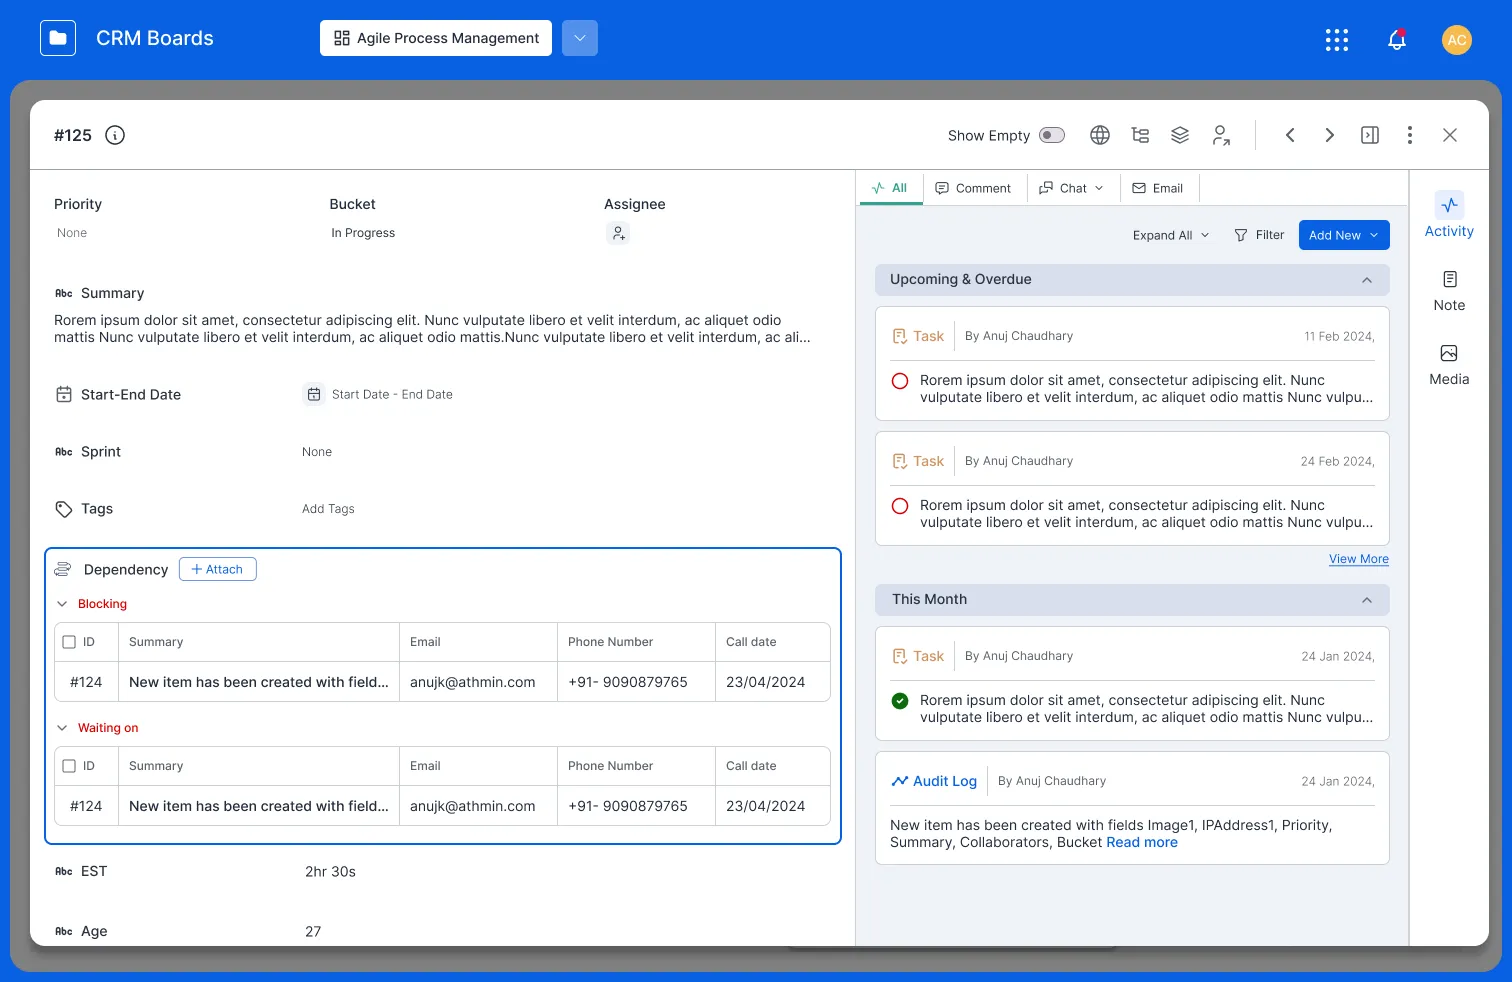1512x982 pixels.
Task: Click the Priority value None
Action: 72,233
